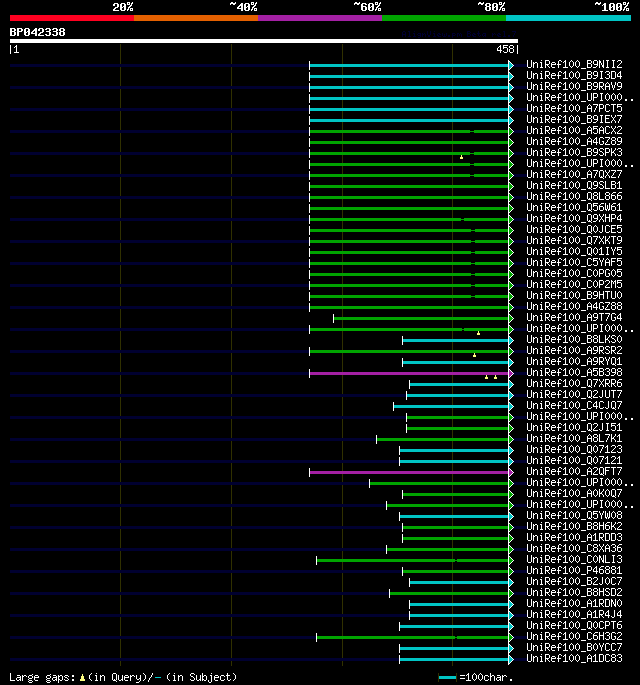The image size is (640, 685).
Task: Select the UniRef100_A0K0Q7 label
Action: pos(574,494)
